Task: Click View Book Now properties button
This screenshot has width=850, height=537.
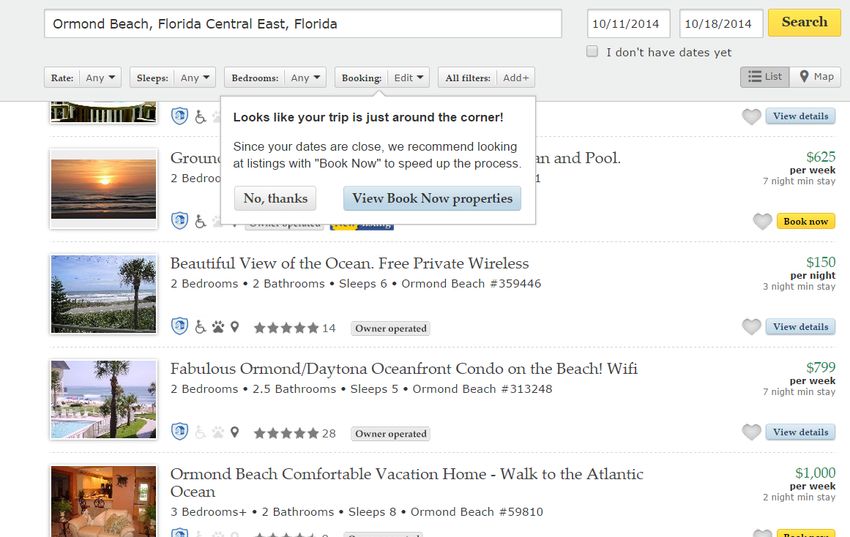Action: pyautogui.click(x=432, y=198)
